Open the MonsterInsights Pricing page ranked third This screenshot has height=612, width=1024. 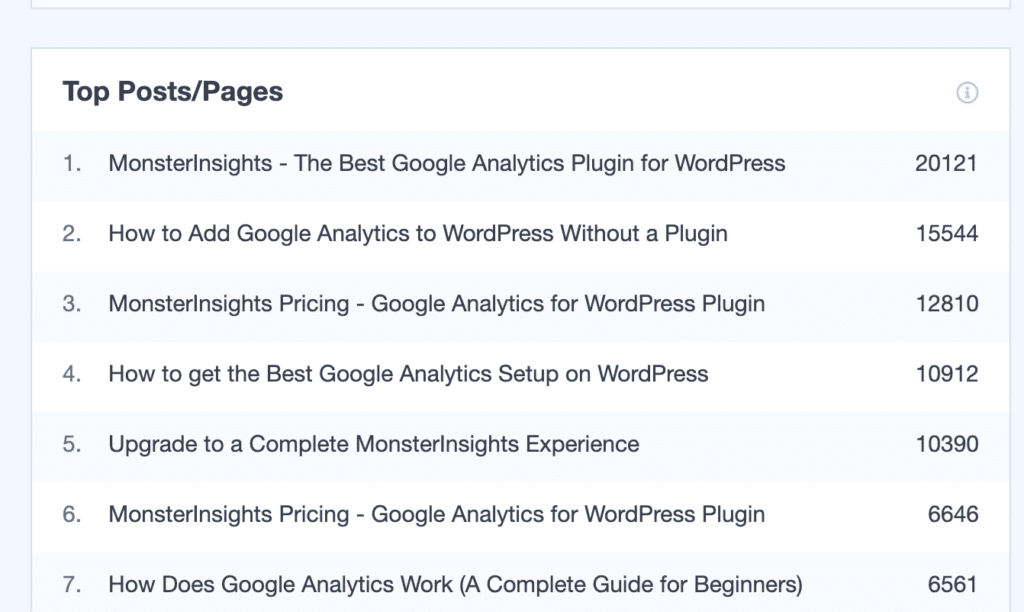click(436, 303)
